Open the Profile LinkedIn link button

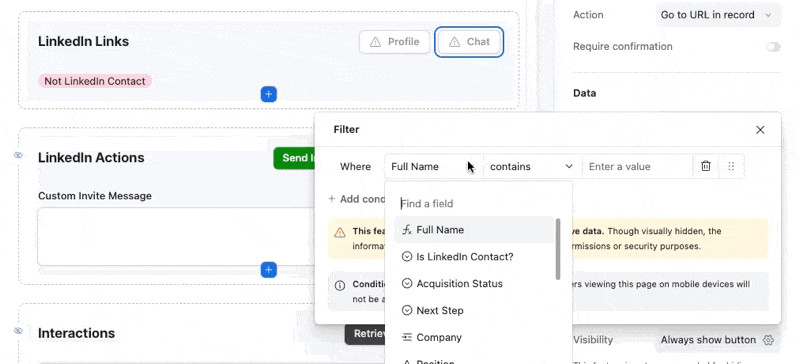(x=394, y=42)
